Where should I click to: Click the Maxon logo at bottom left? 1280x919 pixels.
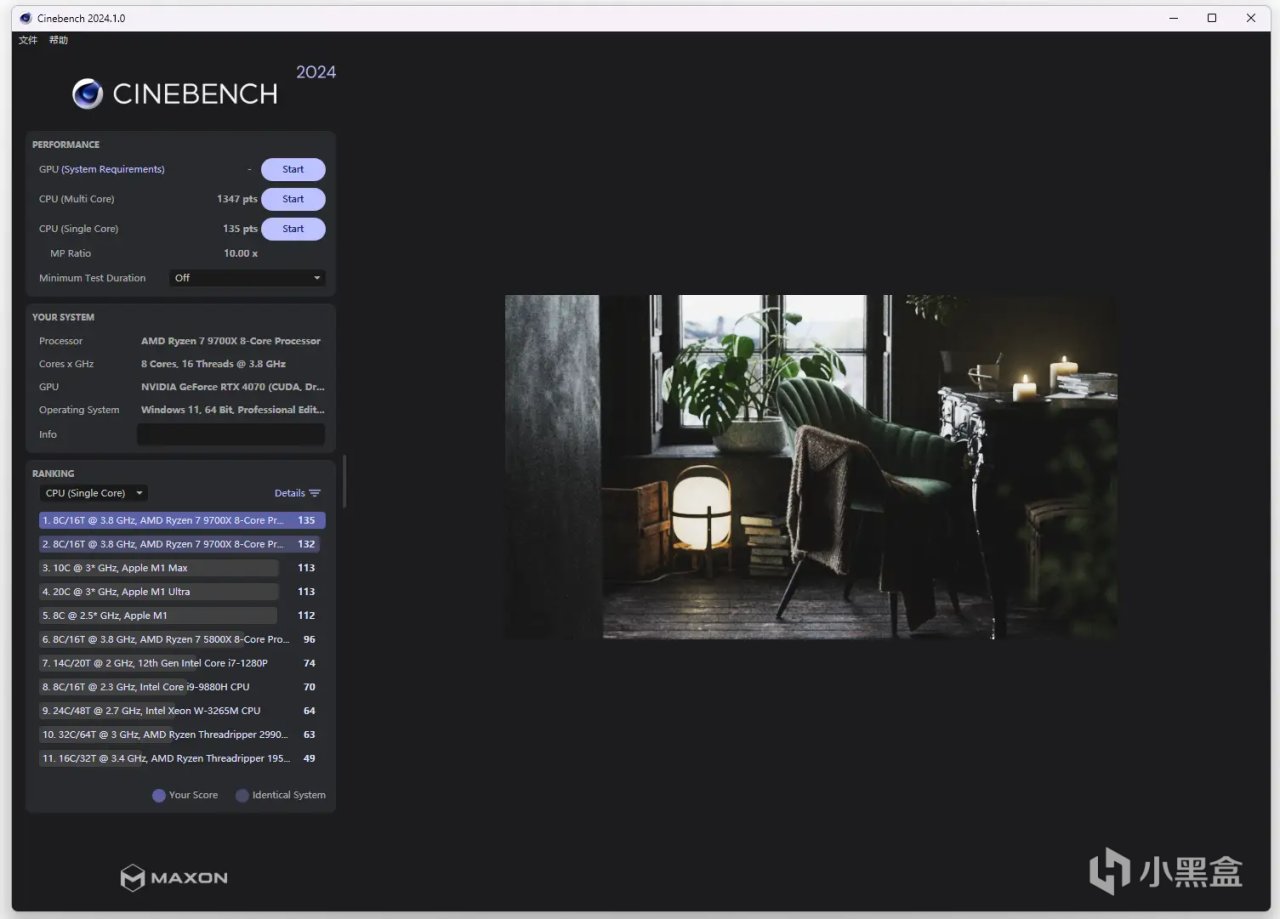point(174,878)
